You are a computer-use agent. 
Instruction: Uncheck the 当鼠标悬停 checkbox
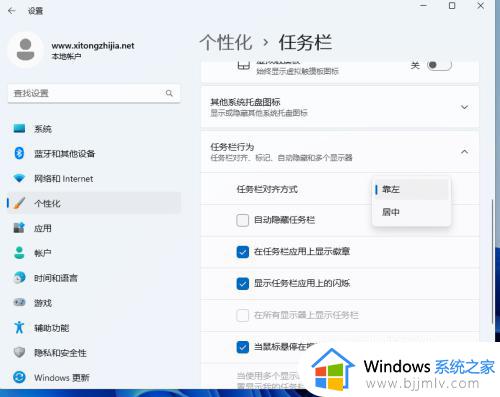(243, 347)
